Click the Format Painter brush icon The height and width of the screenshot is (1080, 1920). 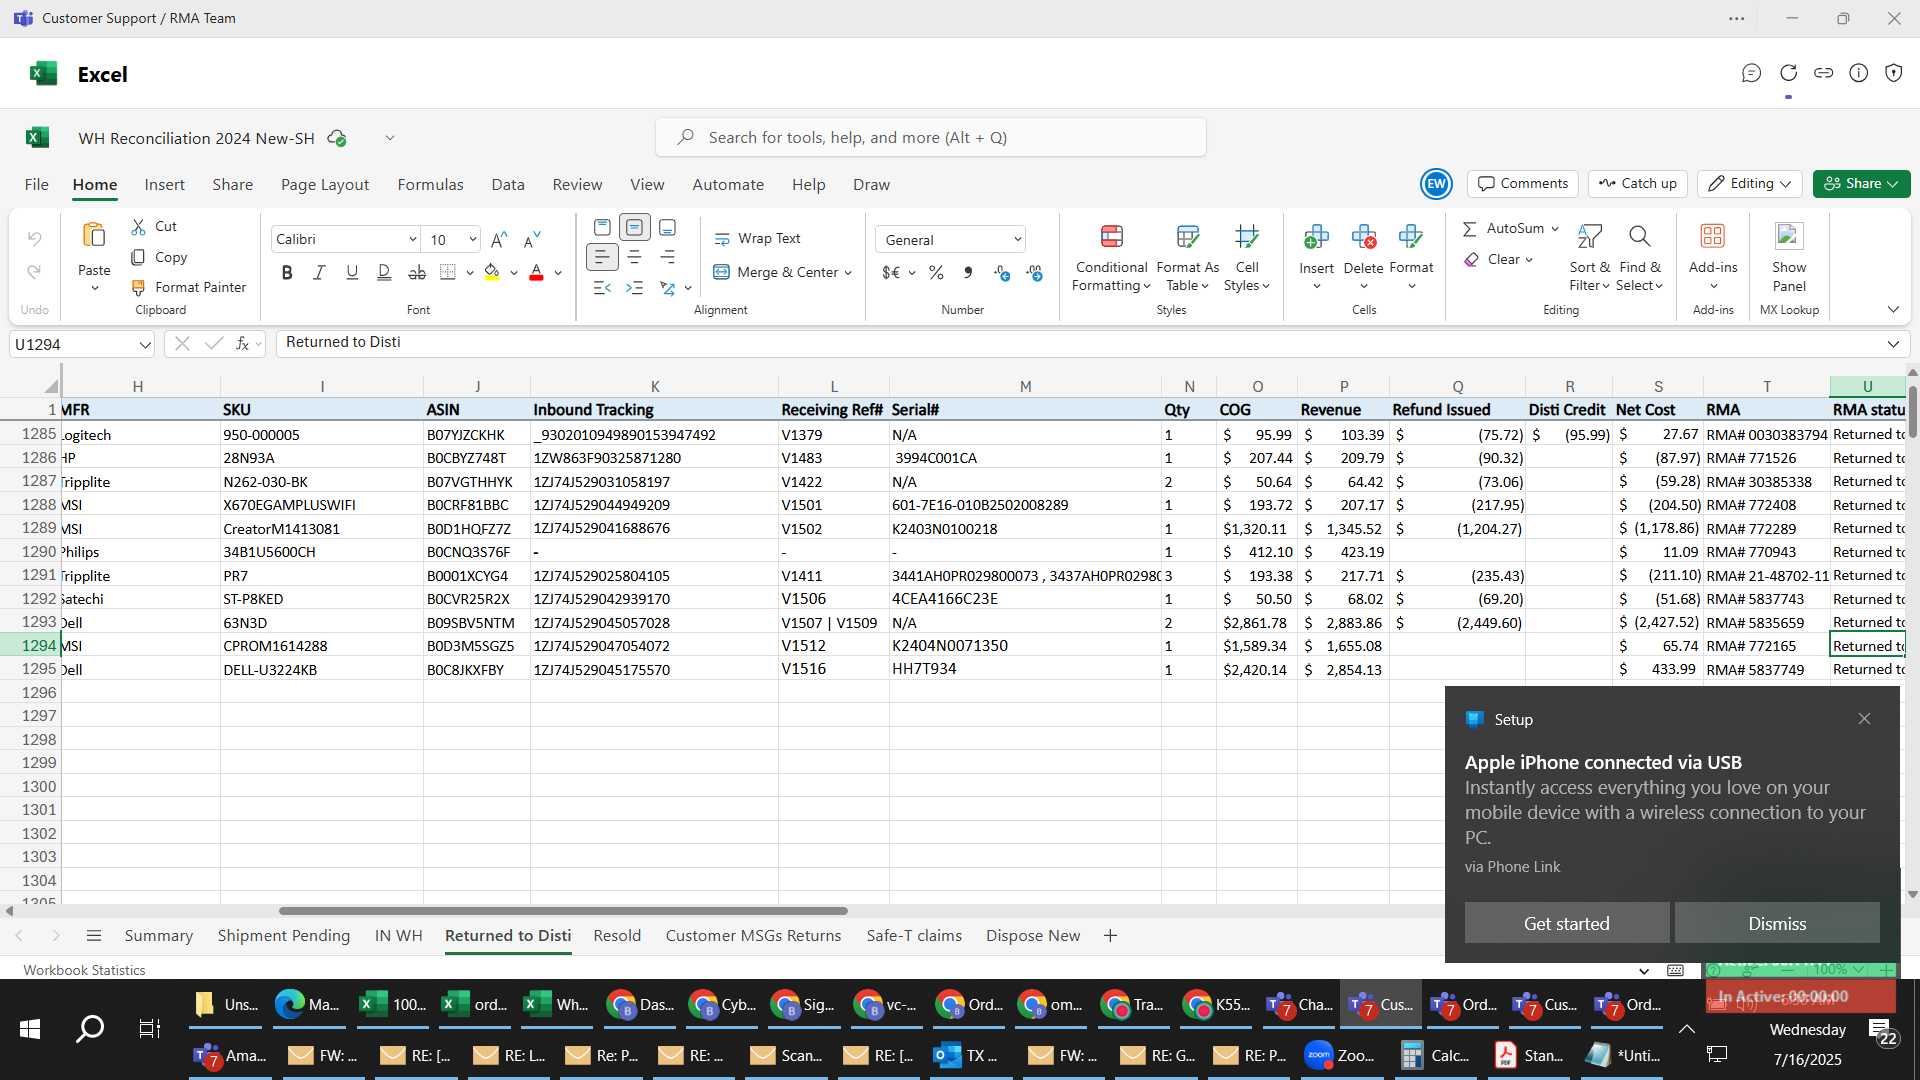138,288
